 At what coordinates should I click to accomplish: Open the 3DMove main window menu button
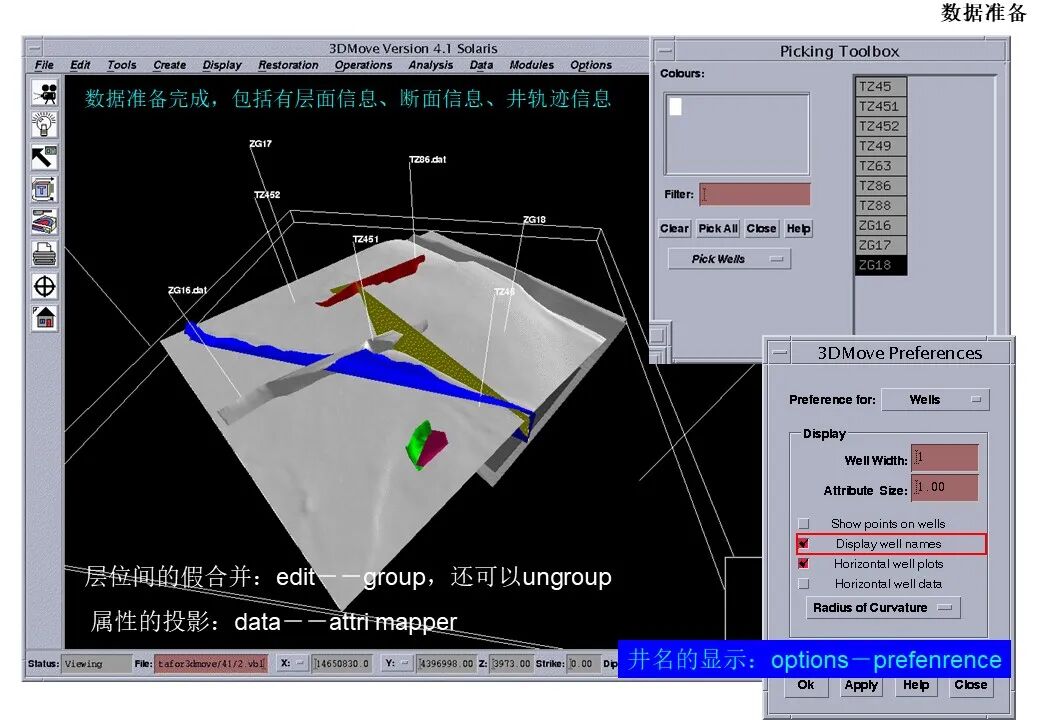tap(34, 48)
